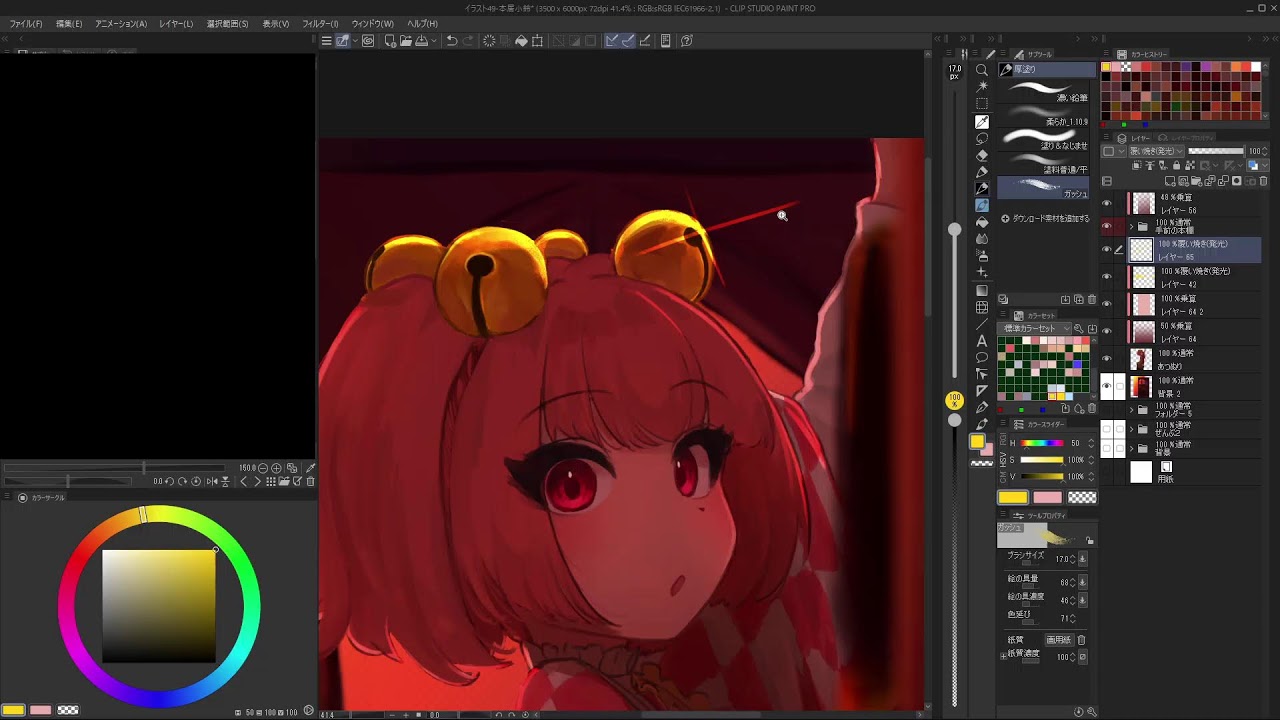
Task: Create a new raster layer
Action: click(1172, 181)
